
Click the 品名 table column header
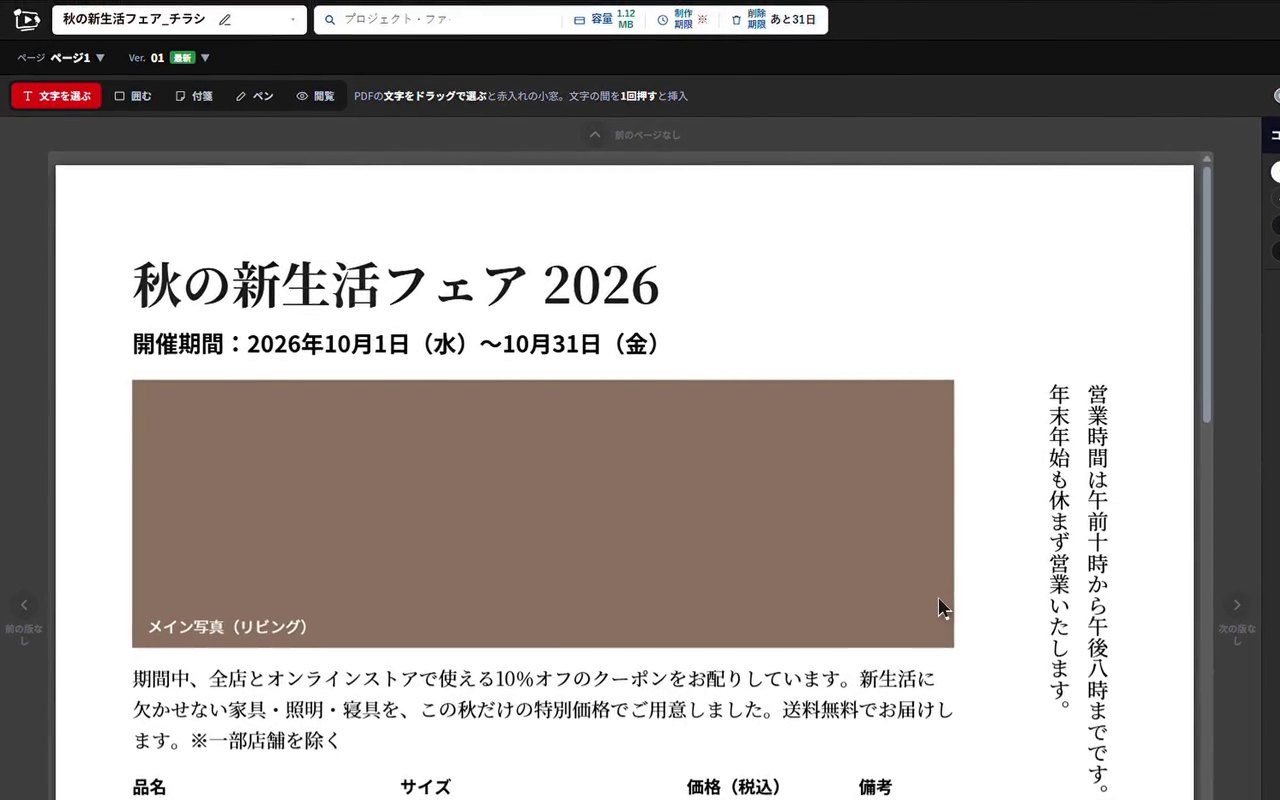(x=150, y=788)
